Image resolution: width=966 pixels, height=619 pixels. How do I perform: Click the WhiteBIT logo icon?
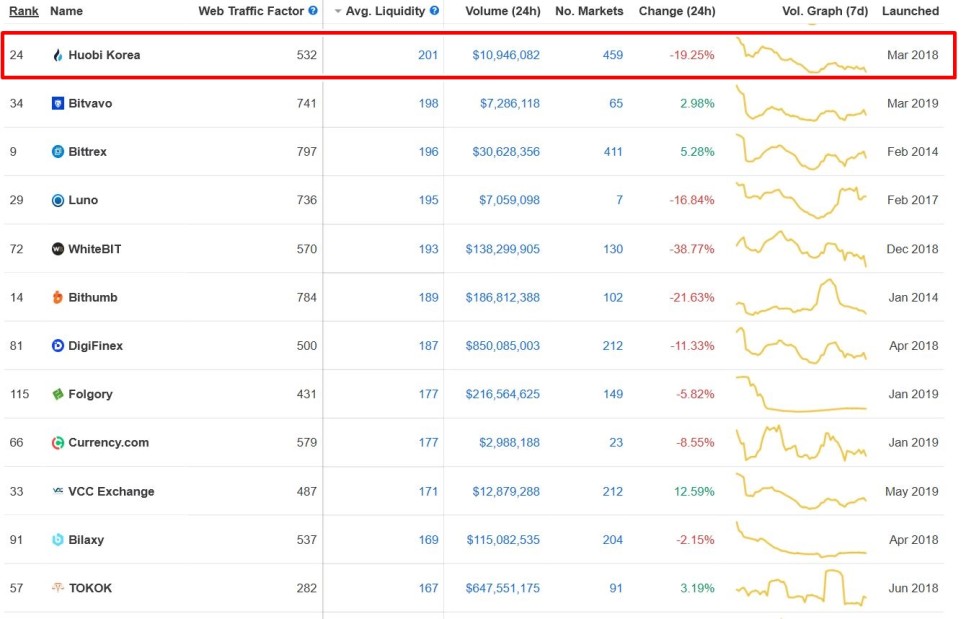(x=58, y=249)
